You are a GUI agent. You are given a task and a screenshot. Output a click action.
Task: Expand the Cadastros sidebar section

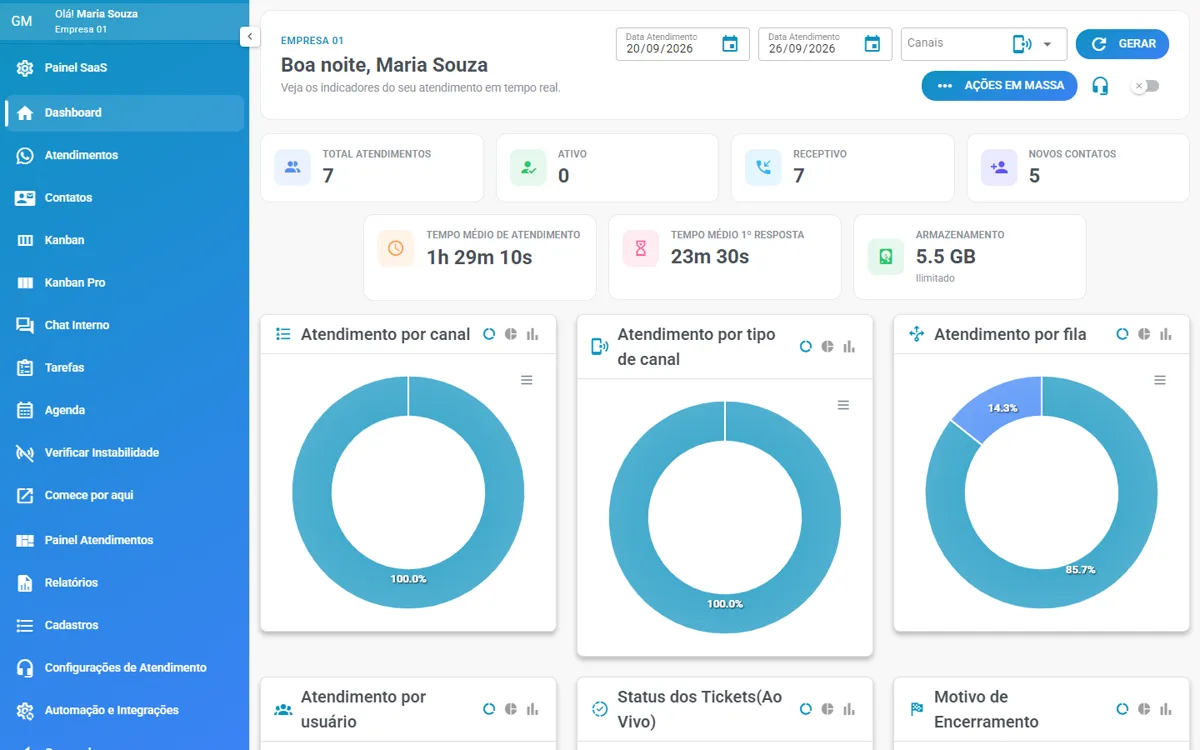(x=124, y=625)
